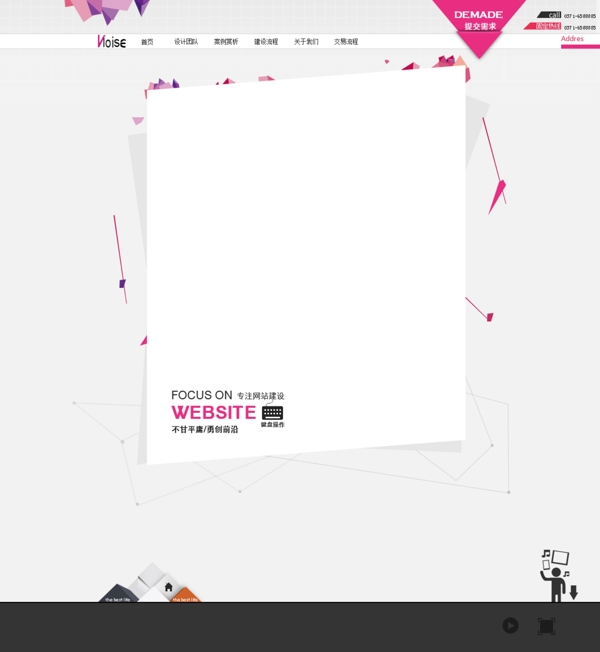Screen dimensions: 600x652
Task: Select 建设流程 in the navigation
Action: click(266, 42)
